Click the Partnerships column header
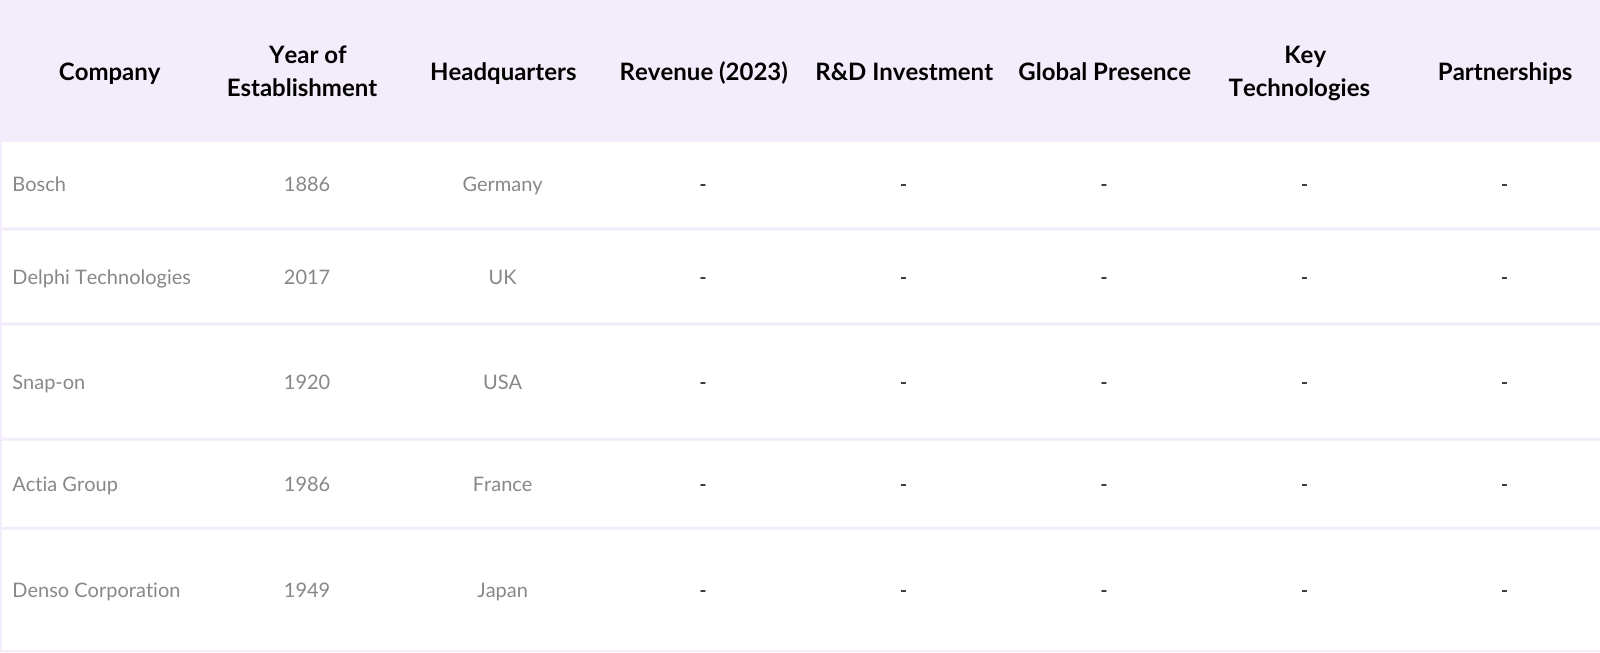 (1504, 72)
